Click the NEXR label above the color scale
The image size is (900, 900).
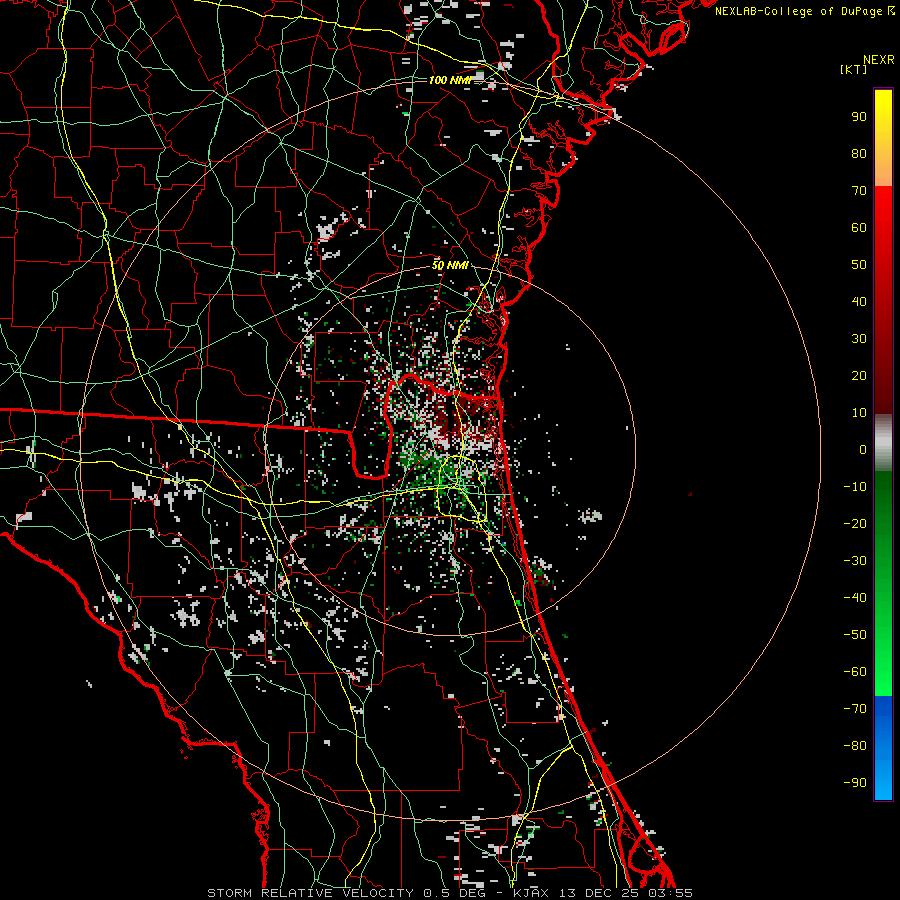point(879,60)
